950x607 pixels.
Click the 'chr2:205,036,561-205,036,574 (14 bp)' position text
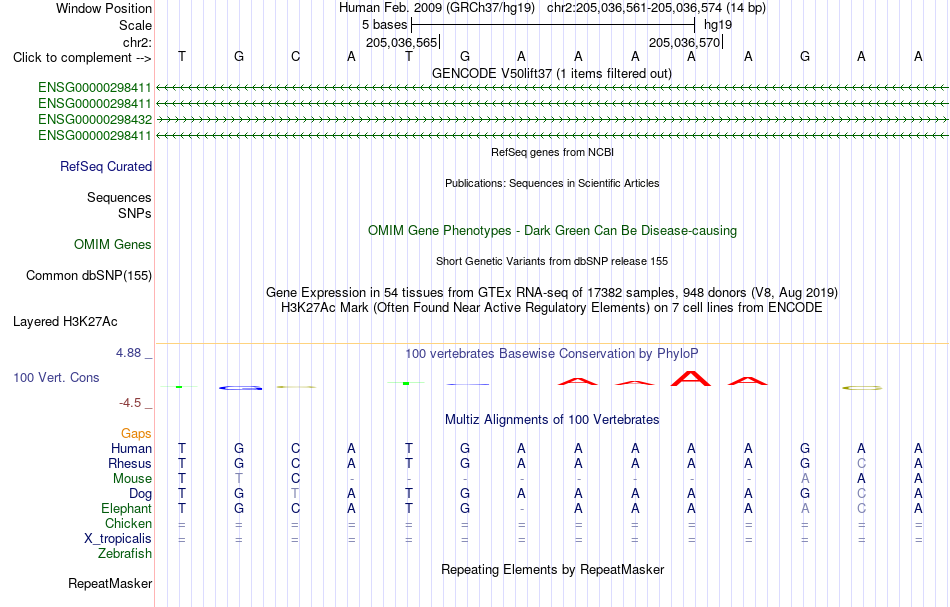(x=656, y=8)
